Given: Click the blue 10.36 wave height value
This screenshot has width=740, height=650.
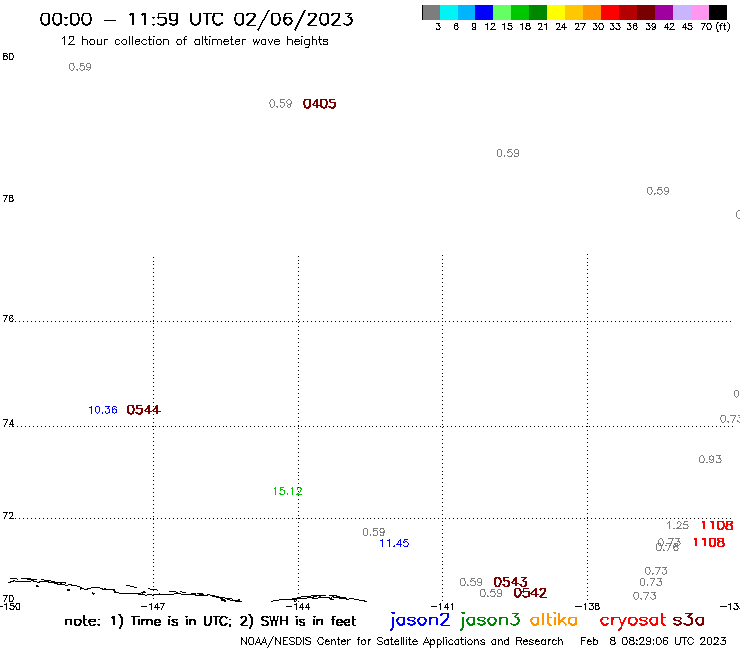Looking at the screenshot, I should point(103,410).
